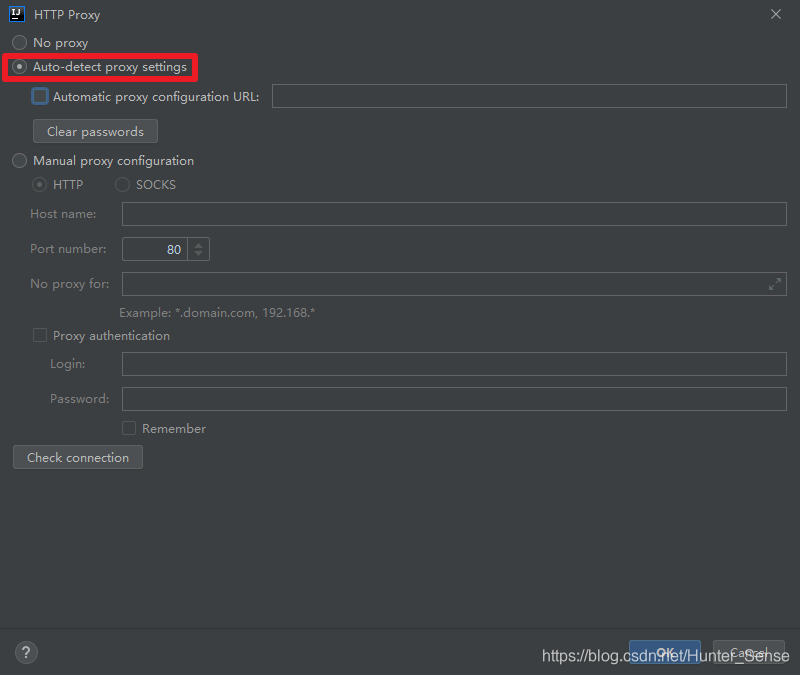Click the Login input field
800x675 pixels.
coord(454,364)
